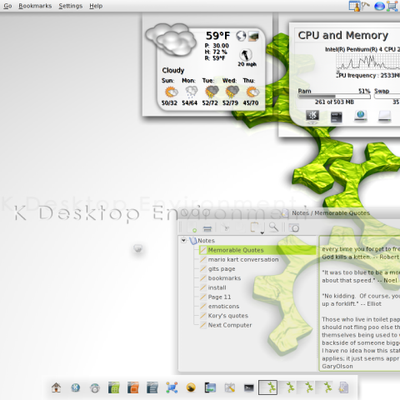Open the bookmarks note
This screenshot has width=400, height=400.
(x=224, y=278)
